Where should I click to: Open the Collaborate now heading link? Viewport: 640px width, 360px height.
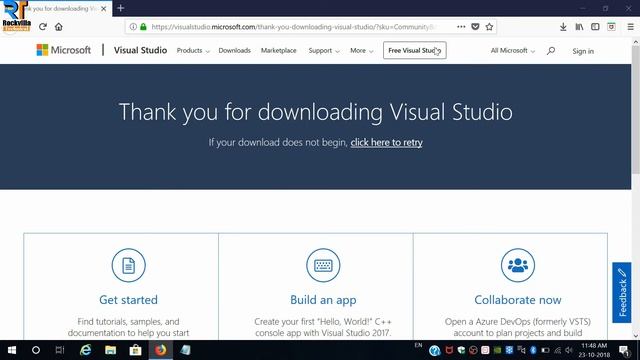click(518, 300)
